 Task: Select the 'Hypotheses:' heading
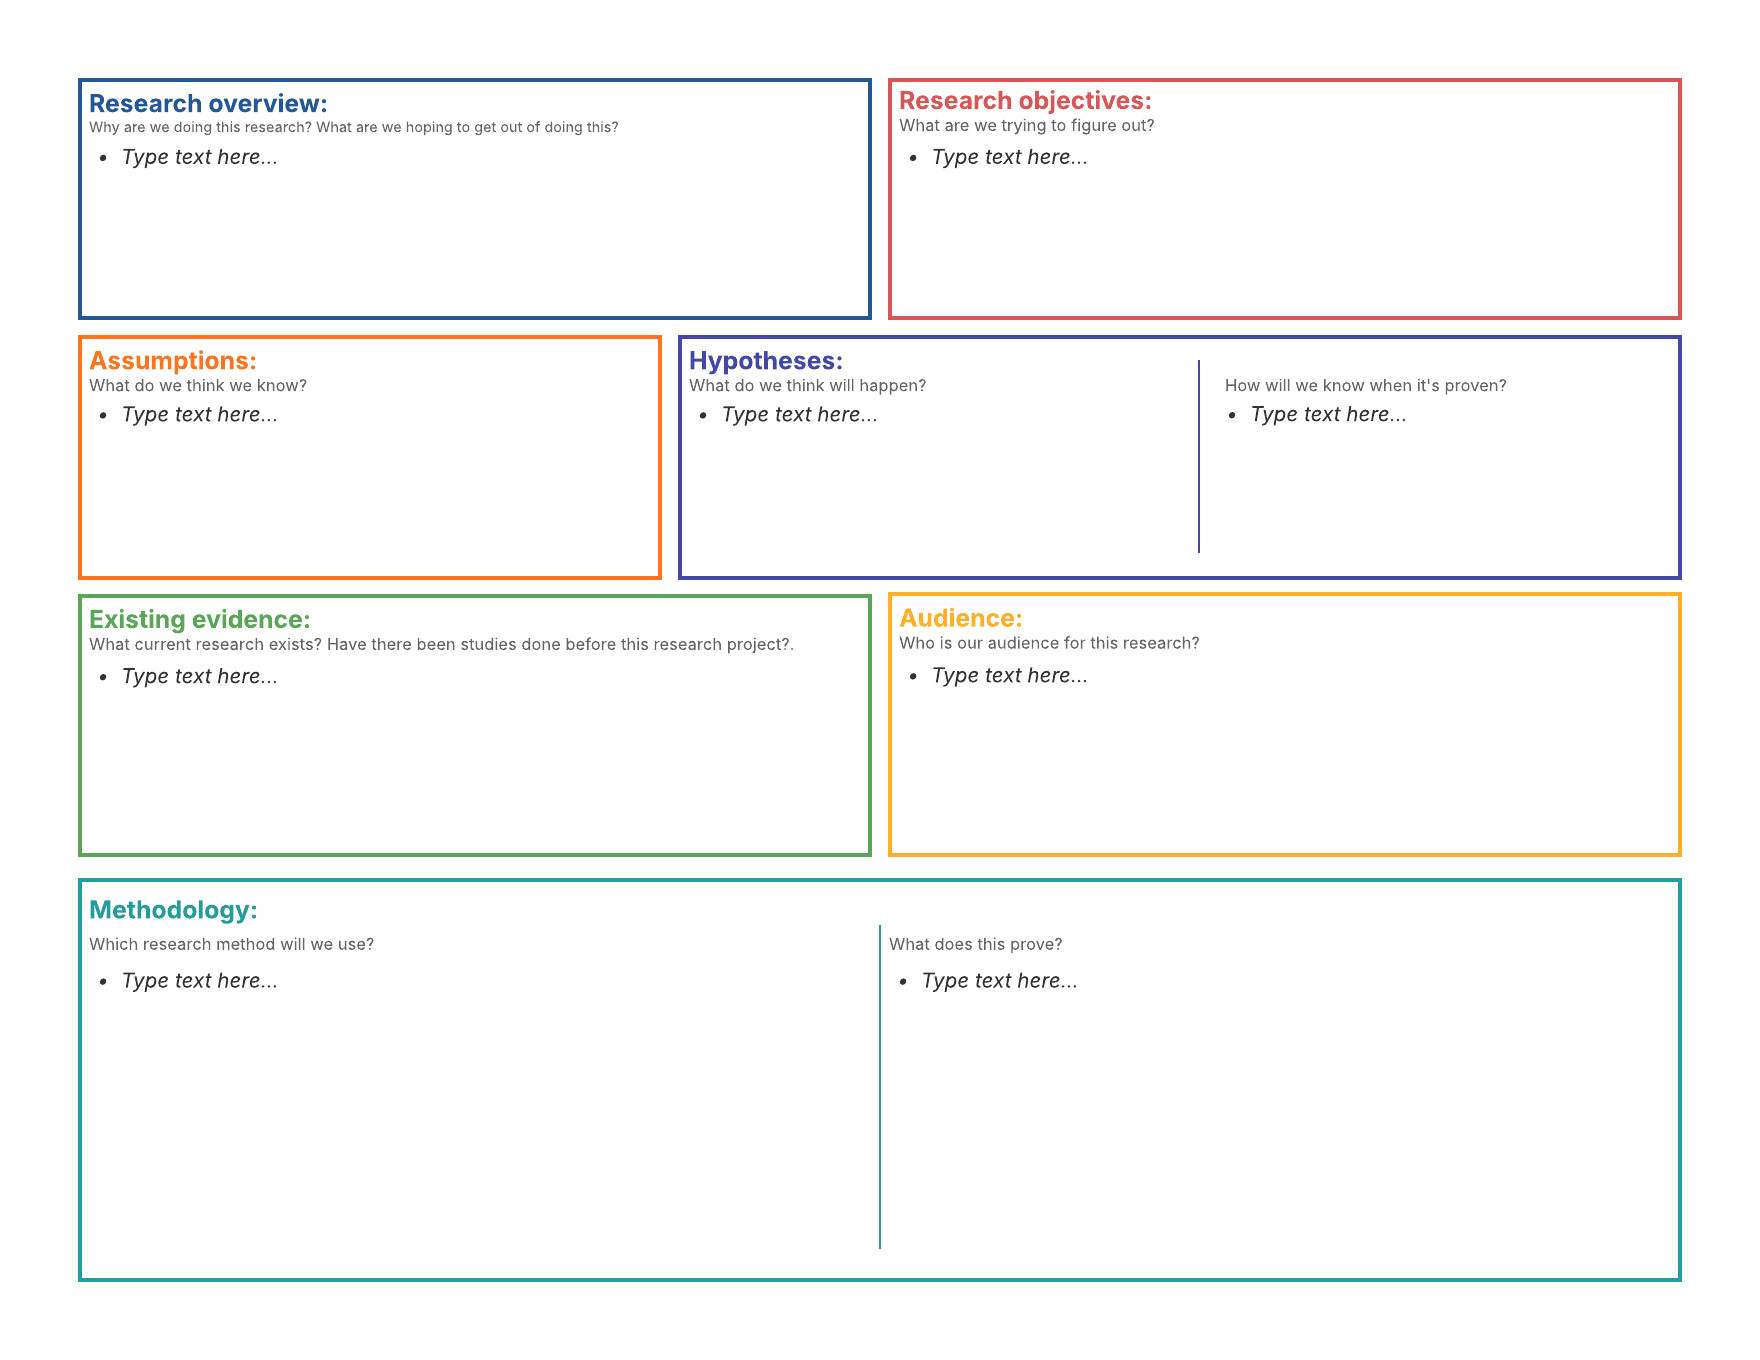click(766, 361)
